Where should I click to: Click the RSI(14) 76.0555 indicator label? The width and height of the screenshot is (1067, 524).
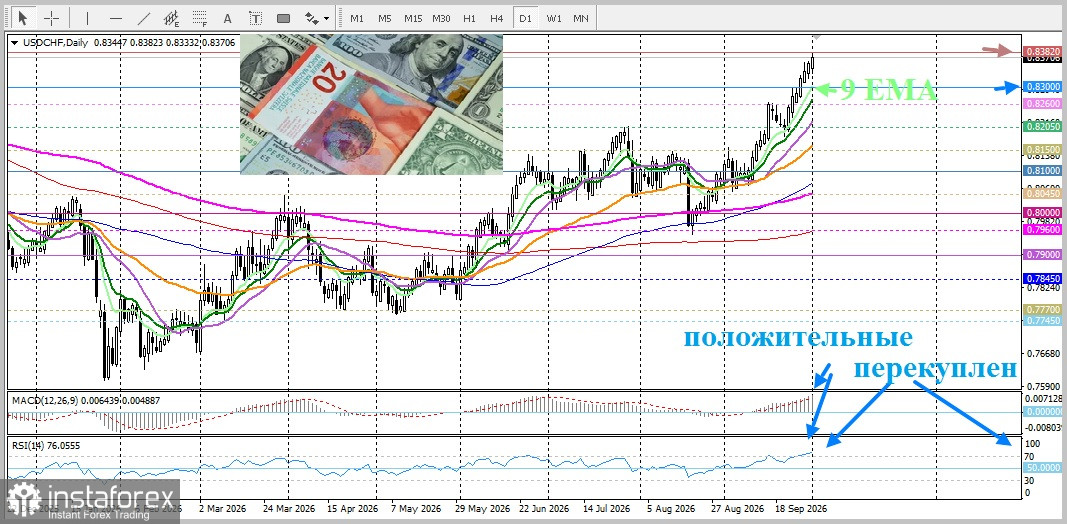[46, 444]
